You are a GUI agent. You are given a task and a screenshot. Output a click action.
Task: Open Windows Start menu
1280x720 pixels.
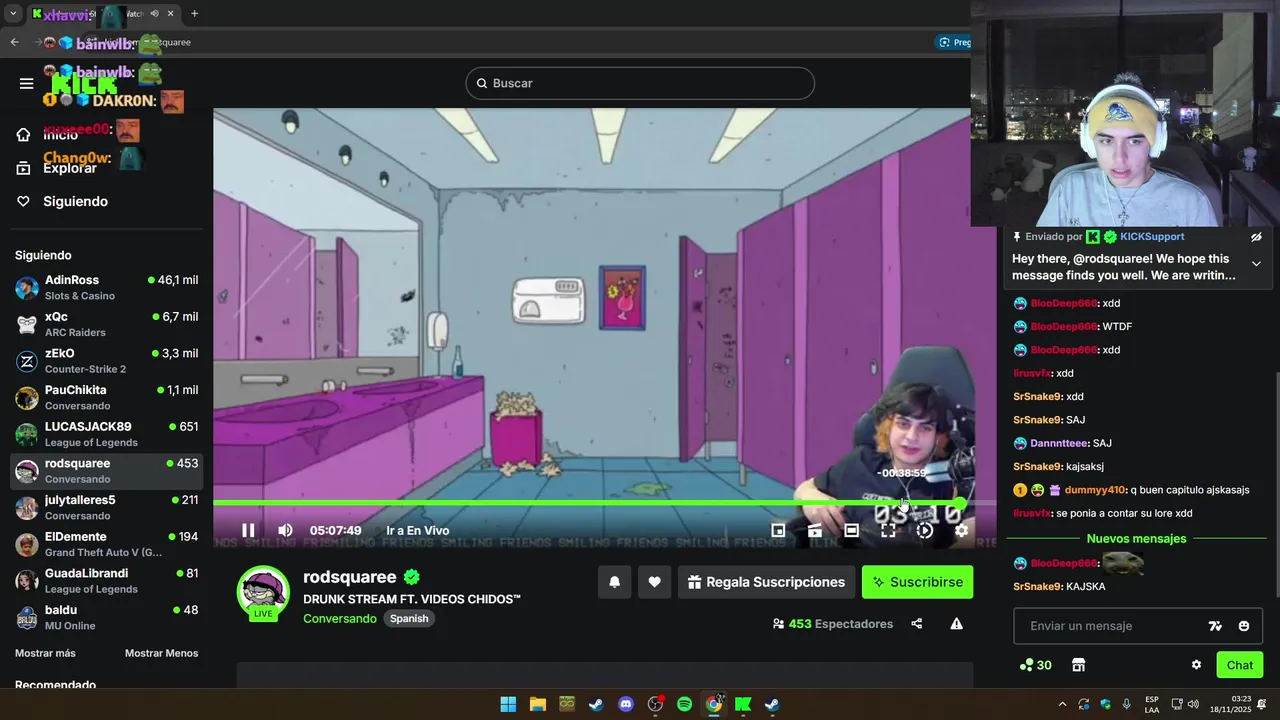click(508, 704)
